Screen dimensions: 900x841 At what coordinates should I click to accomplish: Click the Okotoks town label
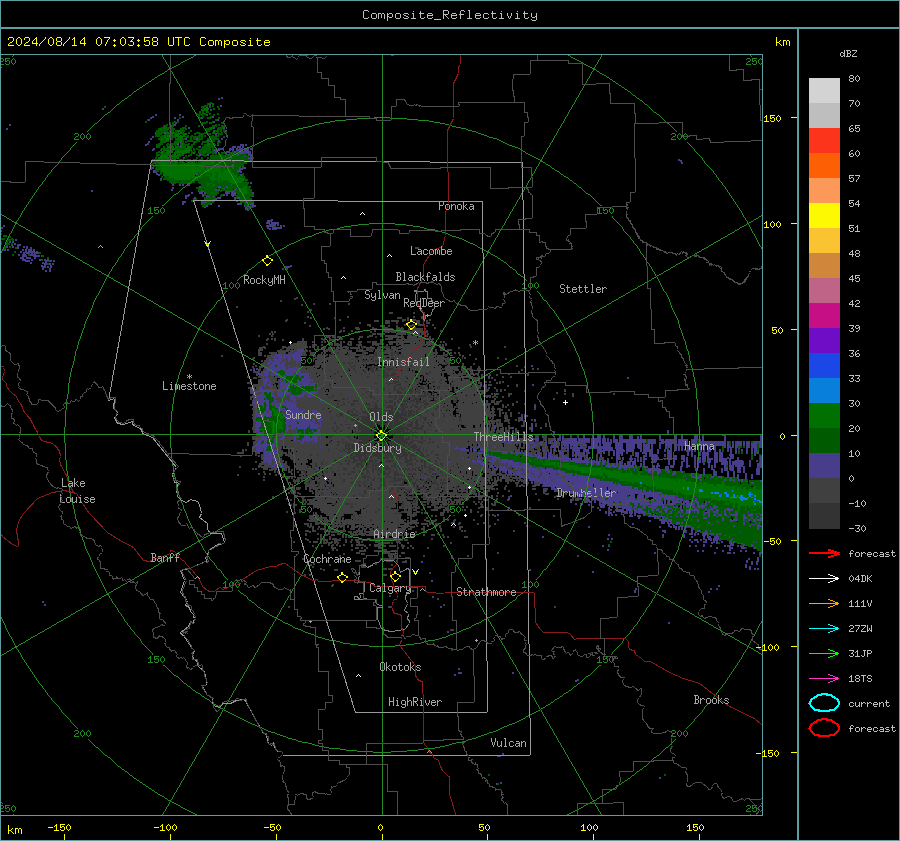[400, 667]
